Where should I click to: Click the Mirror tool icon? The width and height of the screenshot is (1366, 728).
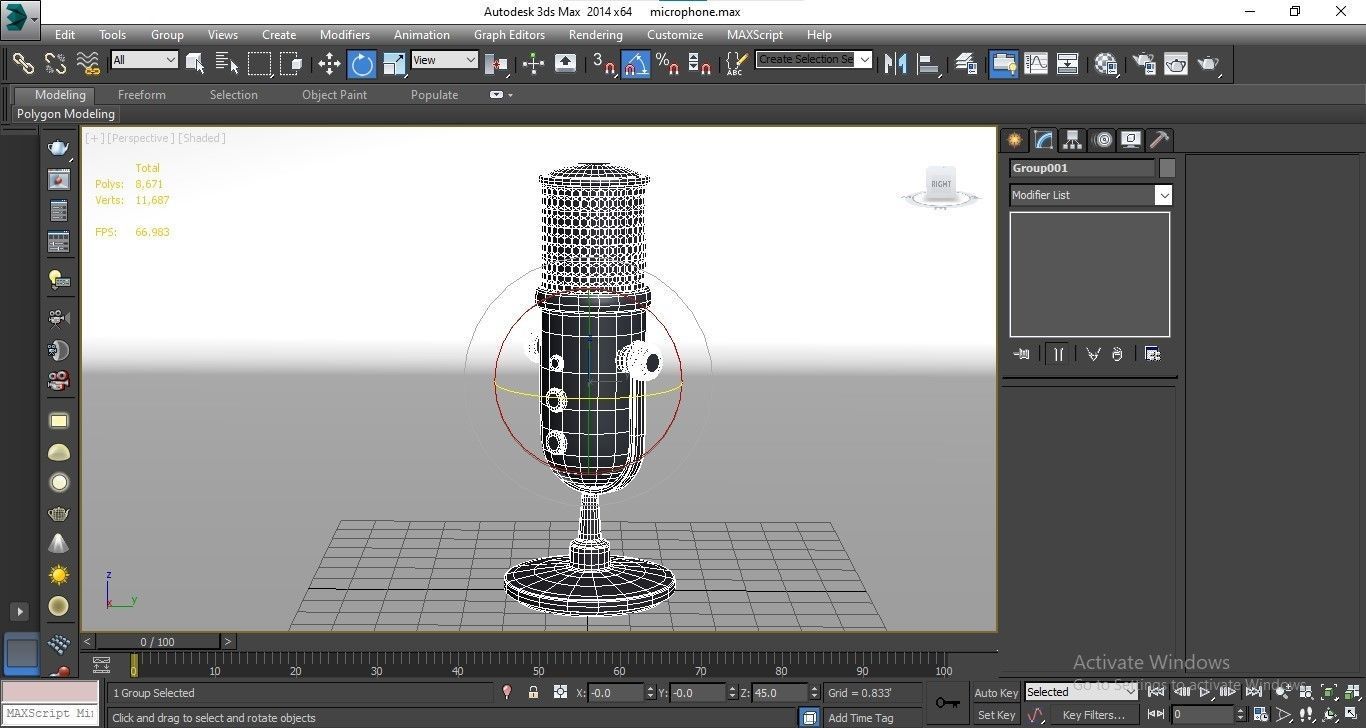896,64
